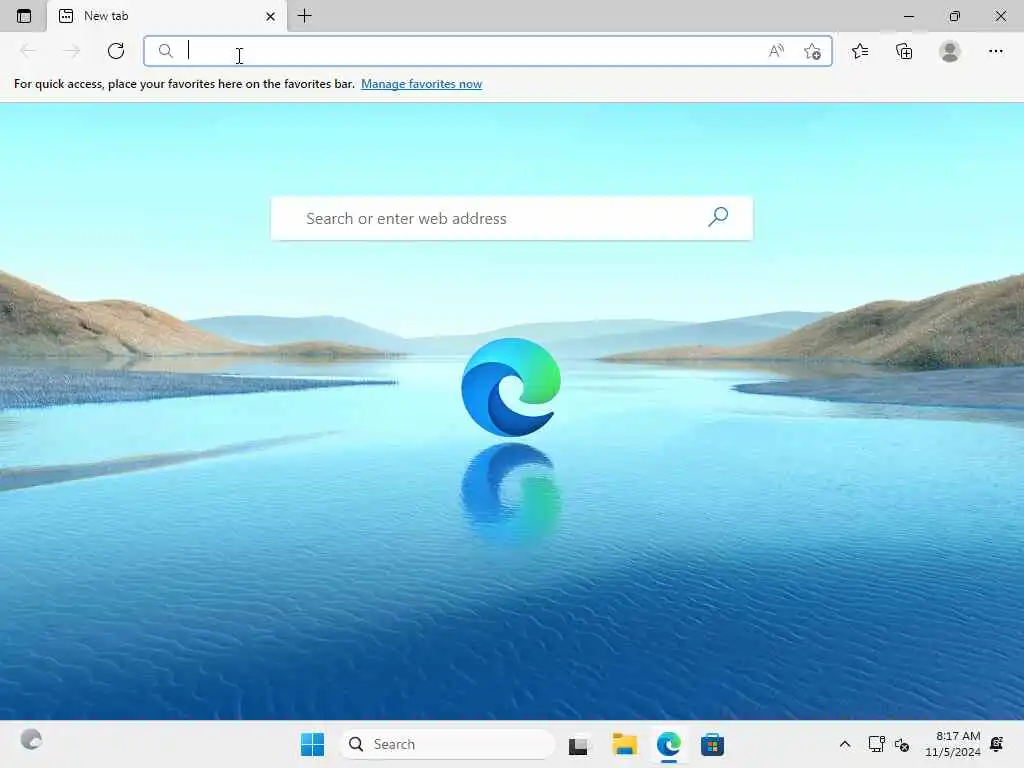Screen dimensions: 1024x768
Task: Click the Back navigation arrow
Action: click(28, 51)
